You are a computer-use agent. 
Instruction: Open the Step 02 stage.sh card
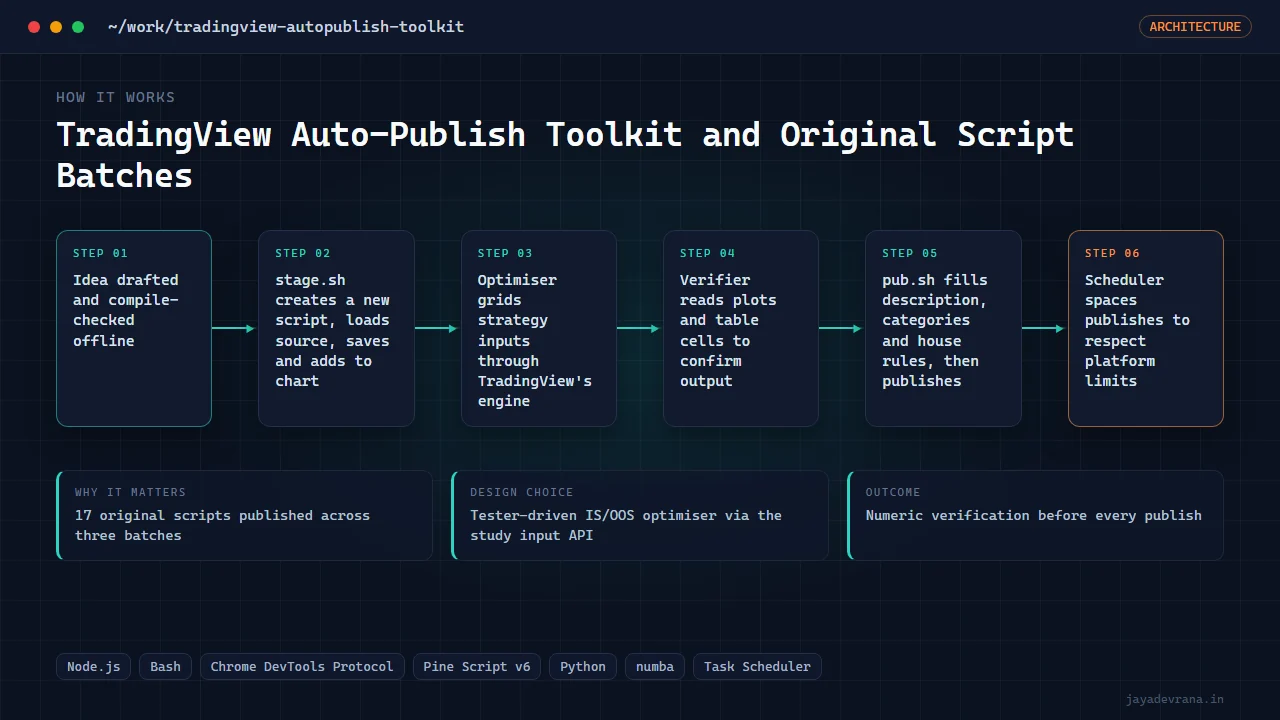point(336,329)
